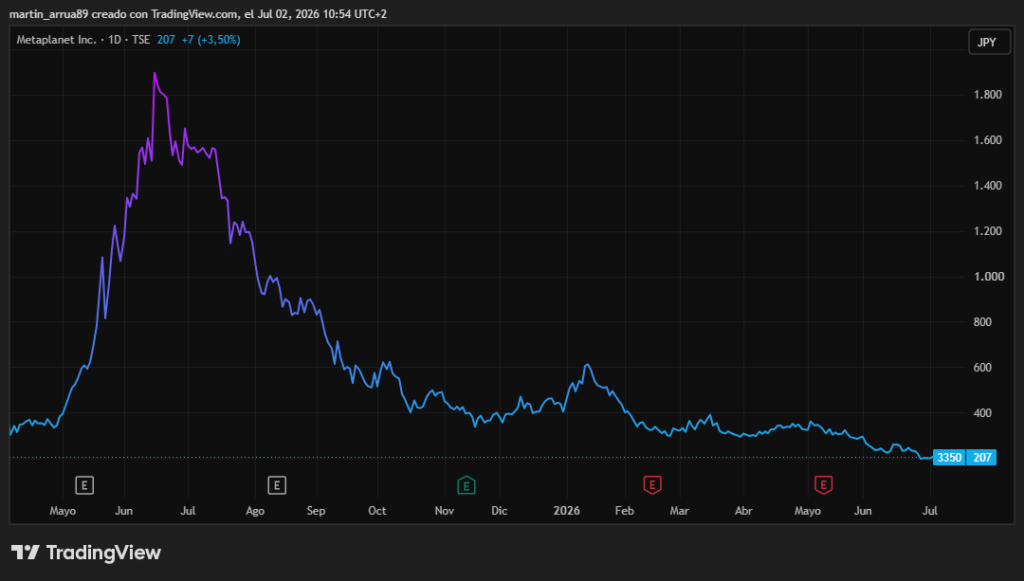This screenshot has width=1024, height=581.
Task: Click the 800 price axis label
Action: point(982,322)
